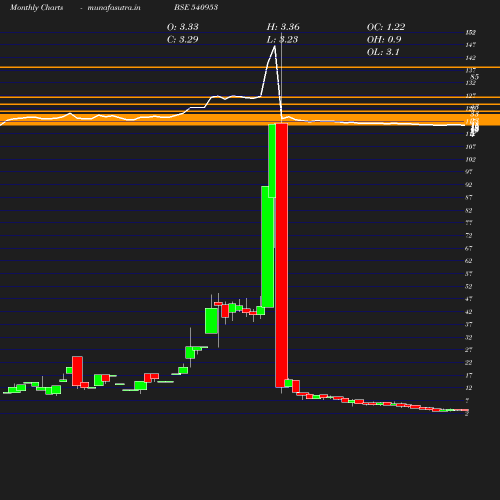Select the "OH: 0.9" reading

click(384, 39)
